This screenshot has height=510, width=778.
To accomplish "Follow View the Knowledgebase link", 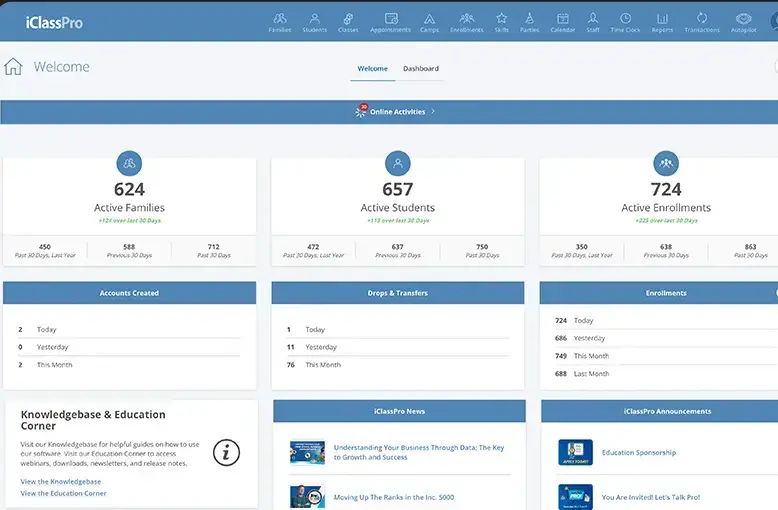I will click(x=61, y=481).
